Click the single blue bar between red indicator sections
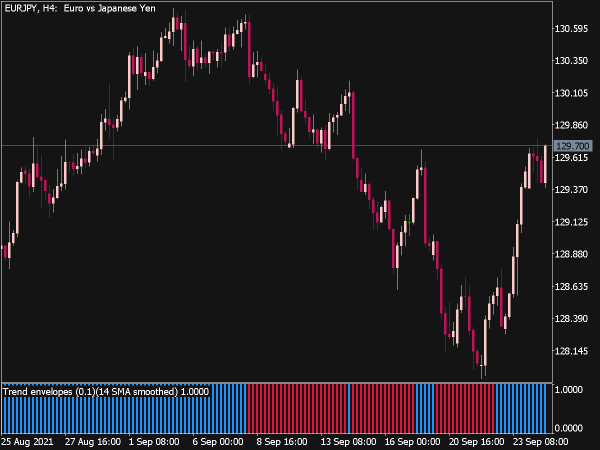 point(349,409)
